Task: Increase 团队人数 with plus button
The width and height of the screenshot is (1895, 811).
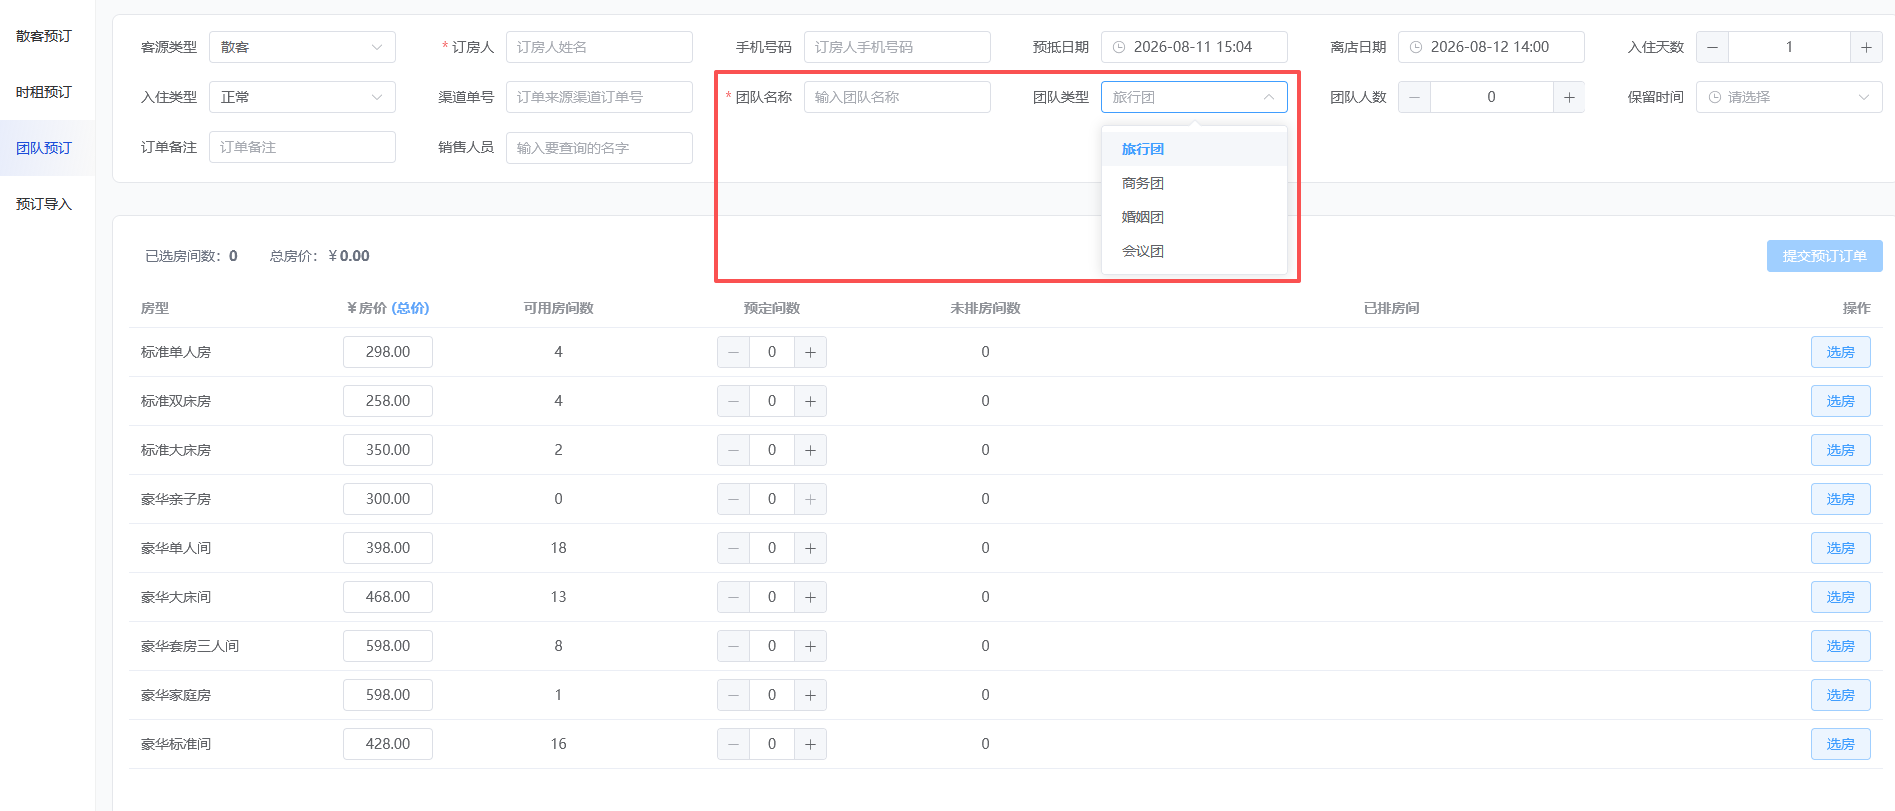Action: (x=1569, y=97)
